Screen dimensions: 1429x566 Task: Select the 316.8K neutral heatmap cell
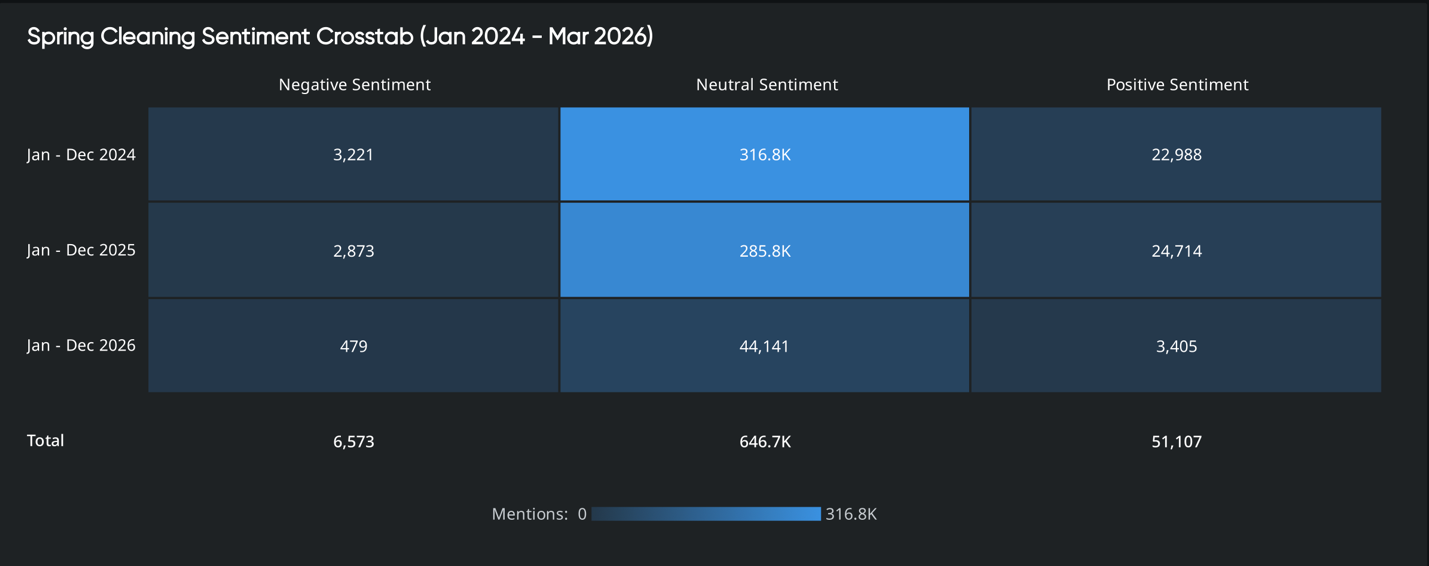coord(765,155)
